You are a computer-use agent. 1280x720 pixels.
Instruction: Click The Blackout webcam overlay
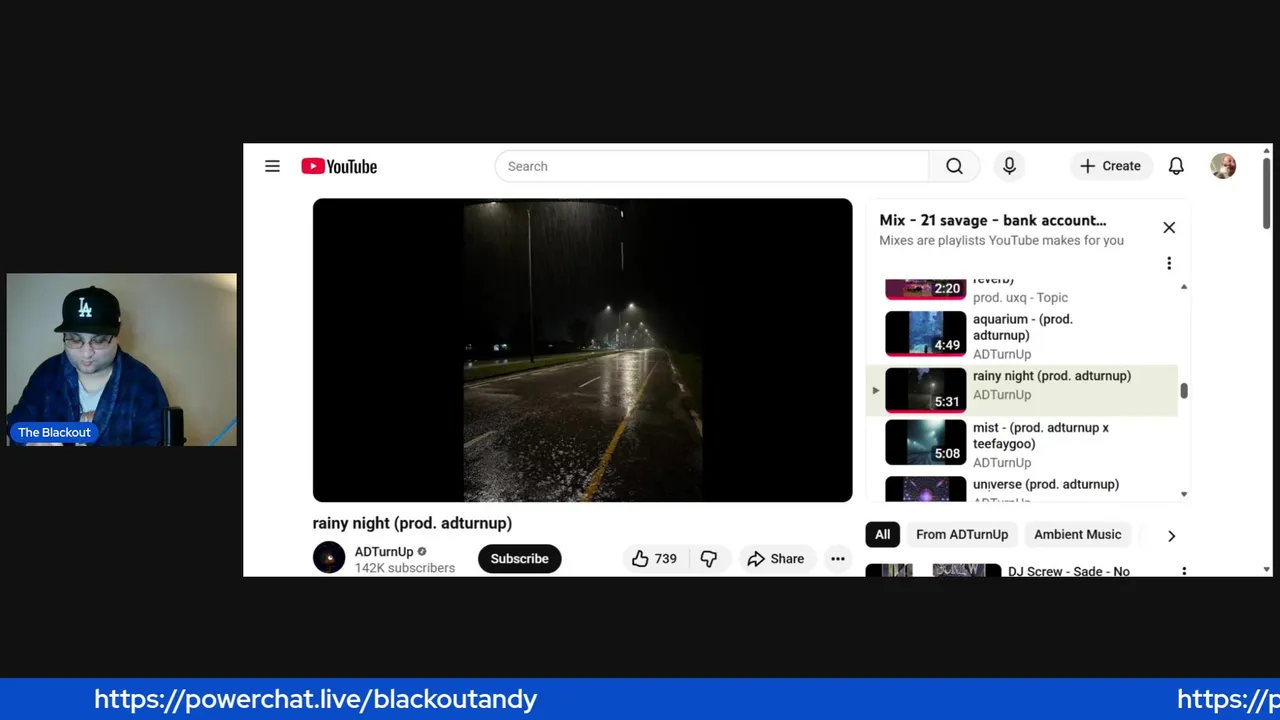coord(122,359)
